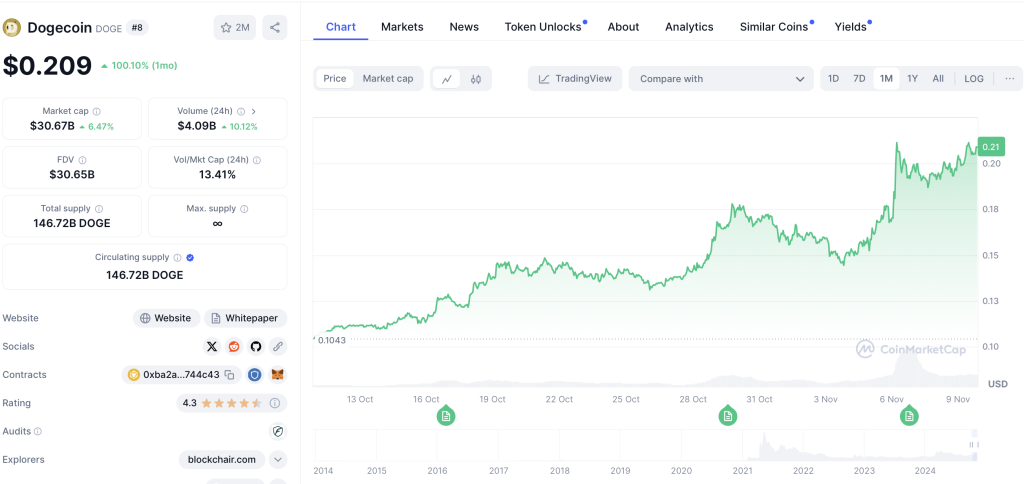Click the Max. supply info icon
Screen dimensions: 1024x484
[x=244, y=209]
